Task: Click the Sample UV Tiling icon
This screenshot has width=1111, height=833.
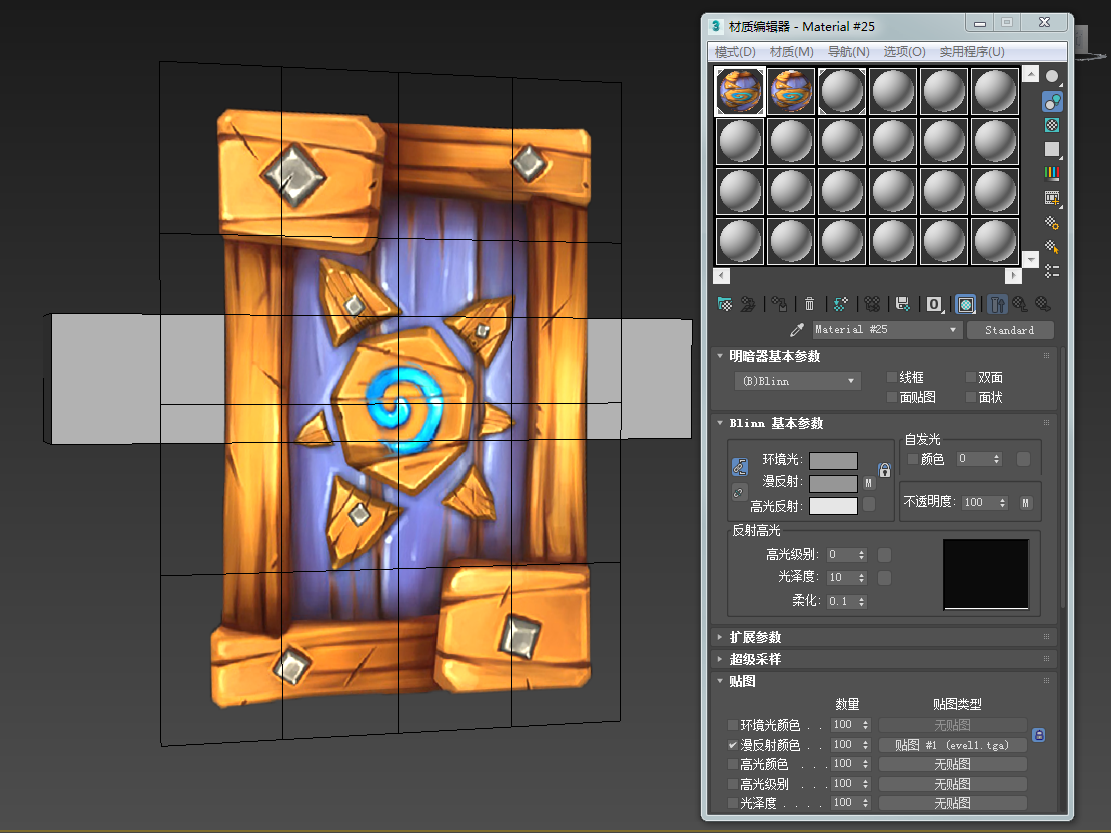Action: tap(1052, 149)
